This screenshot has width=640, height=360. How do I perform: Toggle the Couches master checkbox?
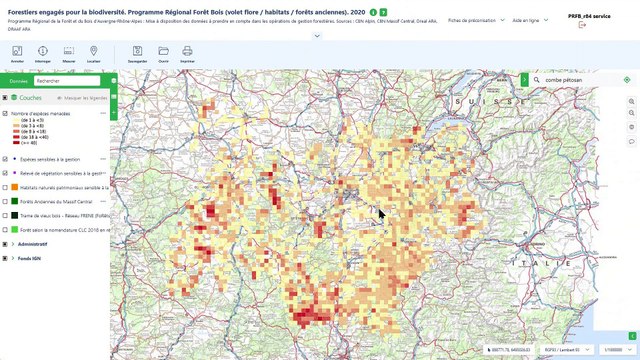pos(5,98)
